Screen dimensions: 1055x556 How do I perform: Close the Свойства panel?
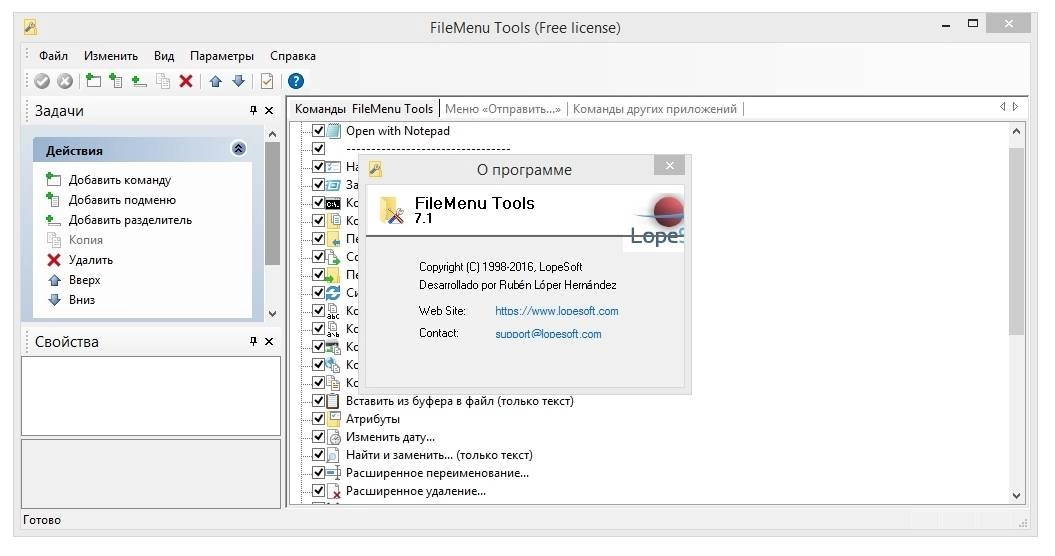pyautogui.click(x=268, y=341)
